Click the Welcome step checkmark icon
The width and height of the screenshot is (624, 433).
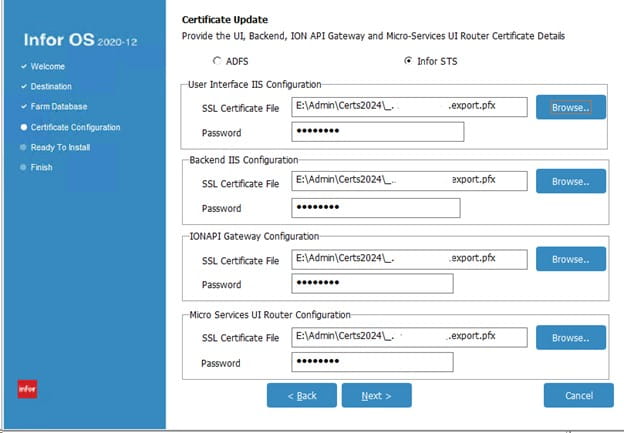(24, 66)
